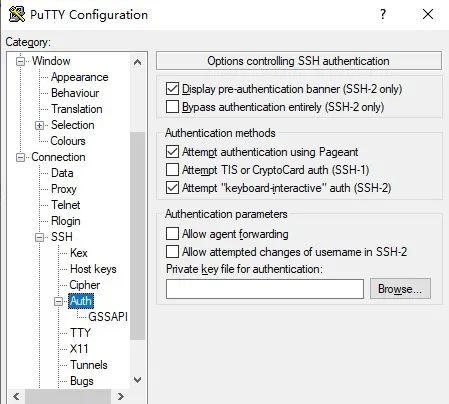
Task: Click the private key file input field
Action: tap(265, 289)
